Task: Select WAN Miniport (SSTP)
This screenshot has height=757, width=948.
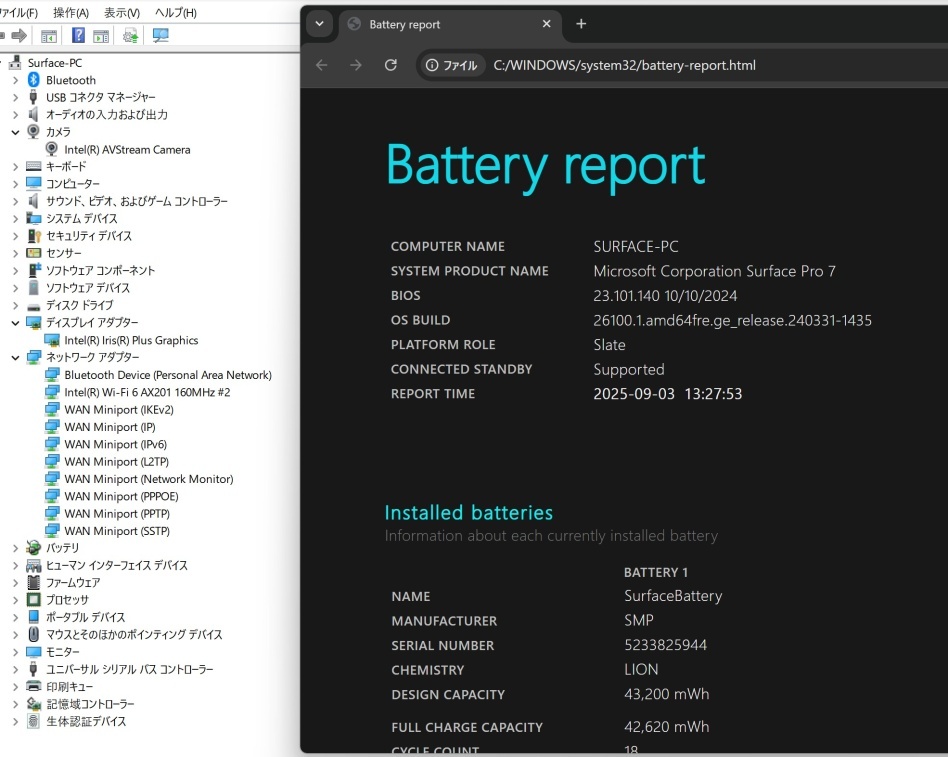Action: click(117, 531)
